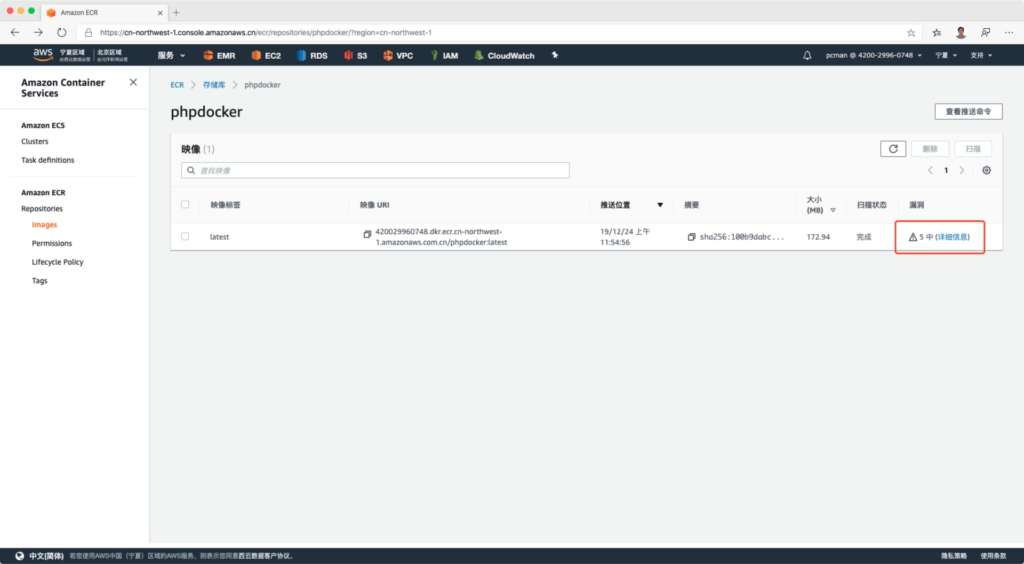Open the pcman account dropdown
Screen dimensions: 1024x564
pos(872,56)
